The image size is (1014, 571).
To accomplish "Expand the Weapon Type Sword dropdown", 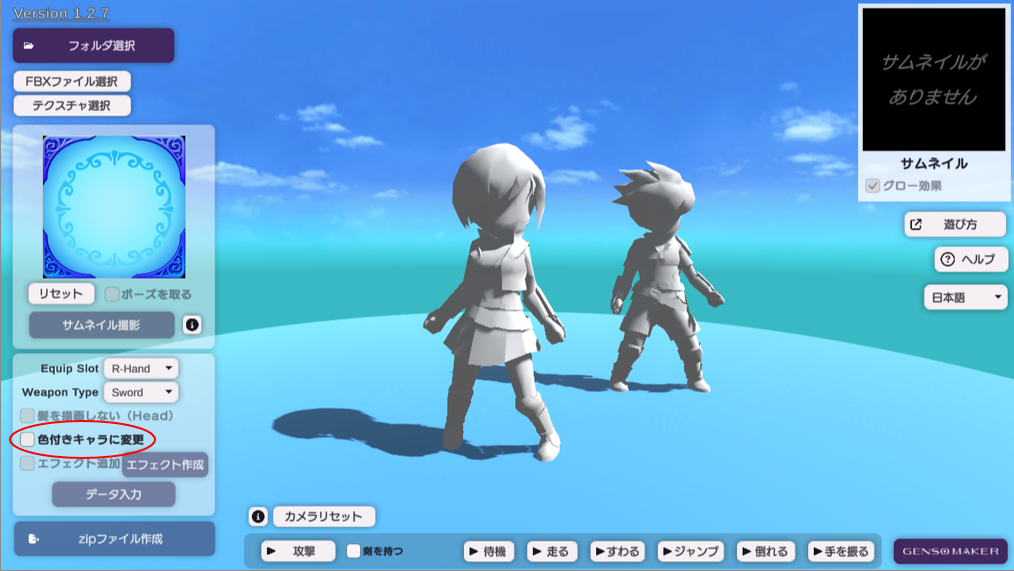I will [x=141, y=393].
